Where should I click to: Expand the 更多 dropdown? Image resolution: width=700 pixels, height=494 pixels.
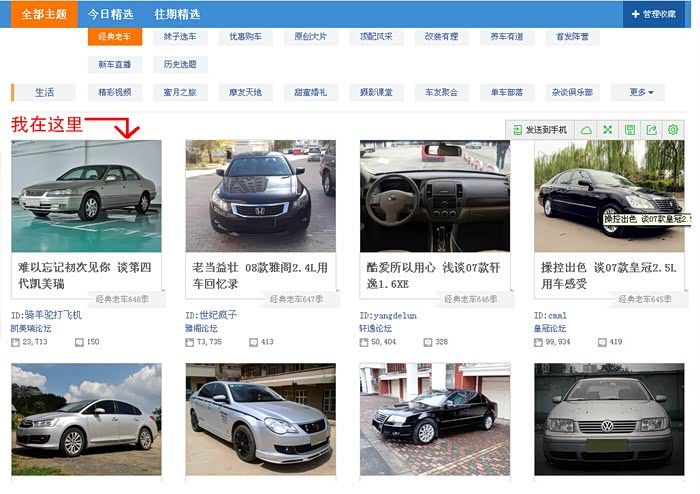click(638, 92)
